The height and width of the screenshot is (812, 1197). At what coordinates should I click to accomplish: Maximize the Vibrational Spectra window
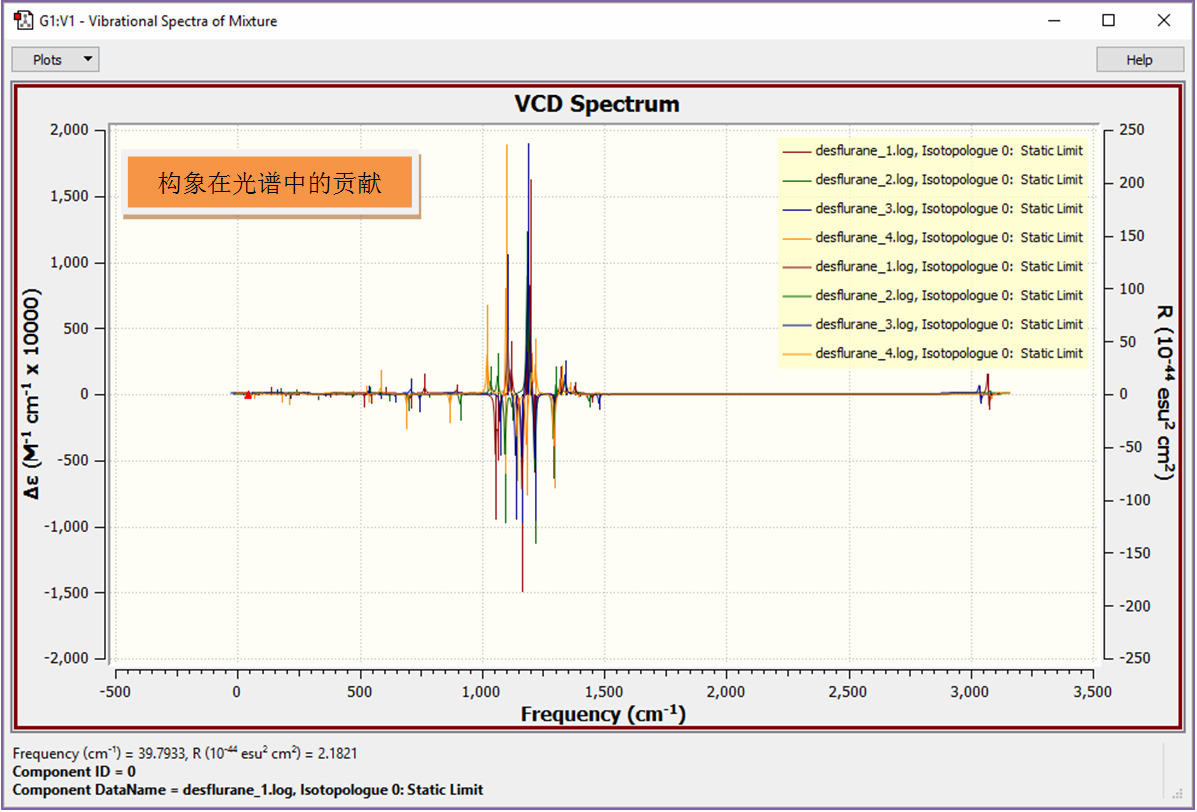1108,20
